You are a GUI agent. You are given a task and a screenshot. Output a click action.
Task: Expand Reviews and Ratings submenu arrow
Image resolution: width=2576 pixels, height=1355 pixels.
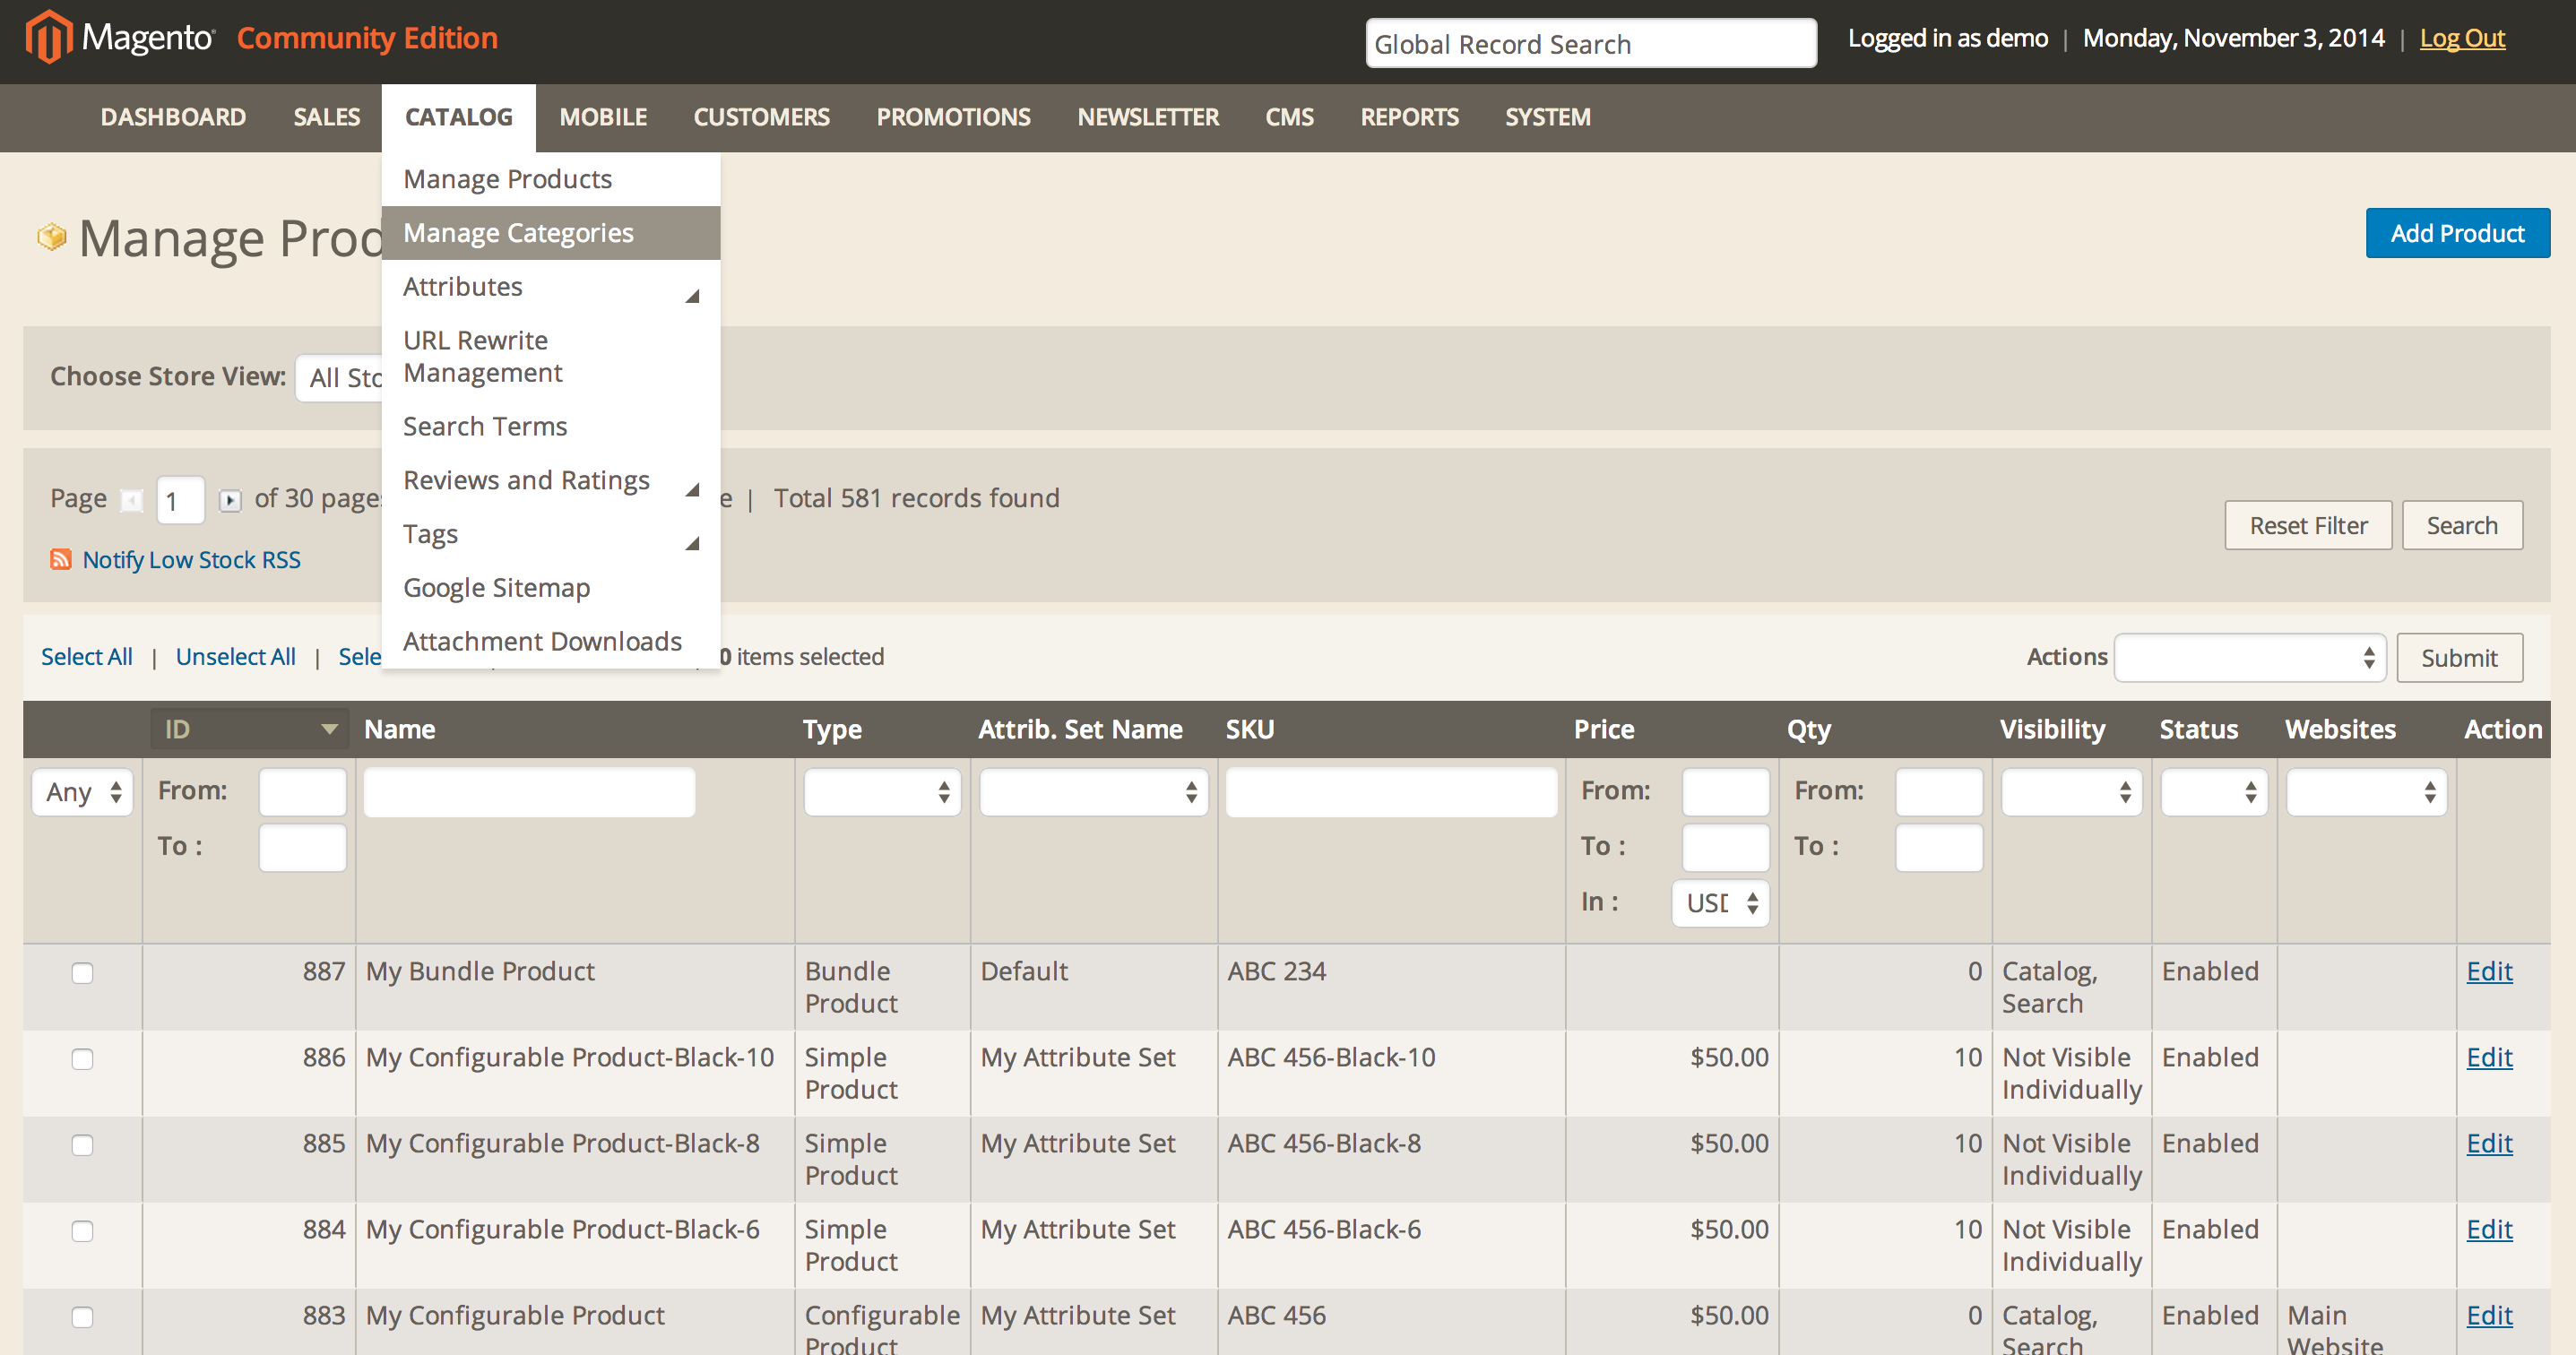pos(691,489)
